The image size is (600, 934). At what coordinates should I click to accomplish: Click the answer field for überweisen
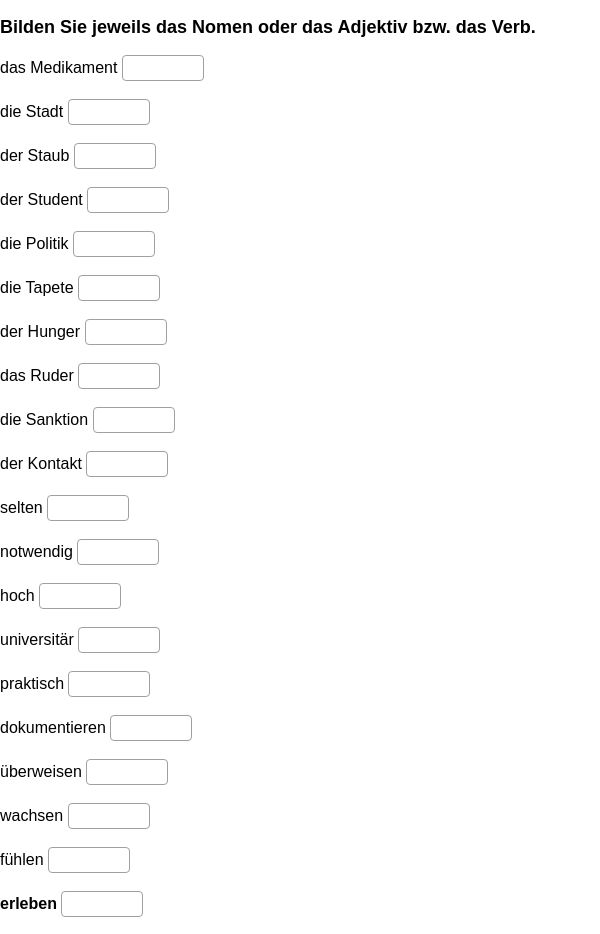(x=127, y=773)
